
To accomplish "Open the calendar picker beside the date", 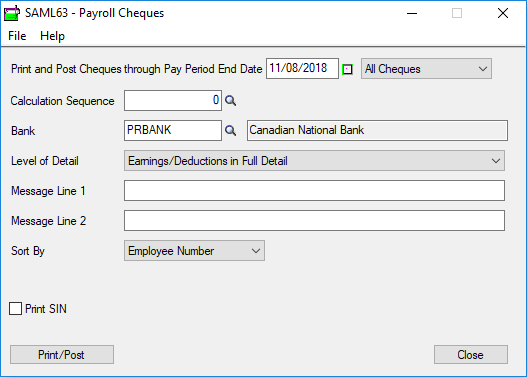I will 347,70.
